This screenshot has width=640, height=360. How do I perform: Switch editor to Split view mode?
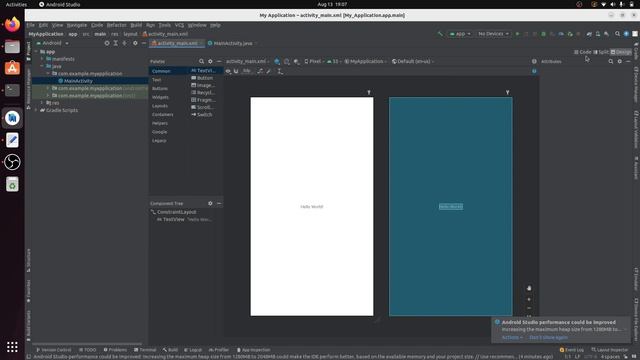601,52
